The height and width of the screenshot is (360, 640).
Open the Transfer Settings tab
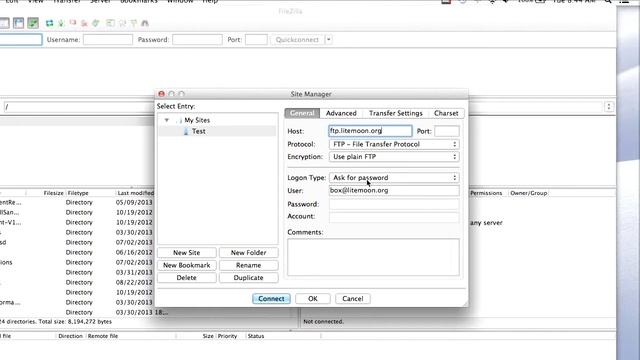[x=396, y=113]
